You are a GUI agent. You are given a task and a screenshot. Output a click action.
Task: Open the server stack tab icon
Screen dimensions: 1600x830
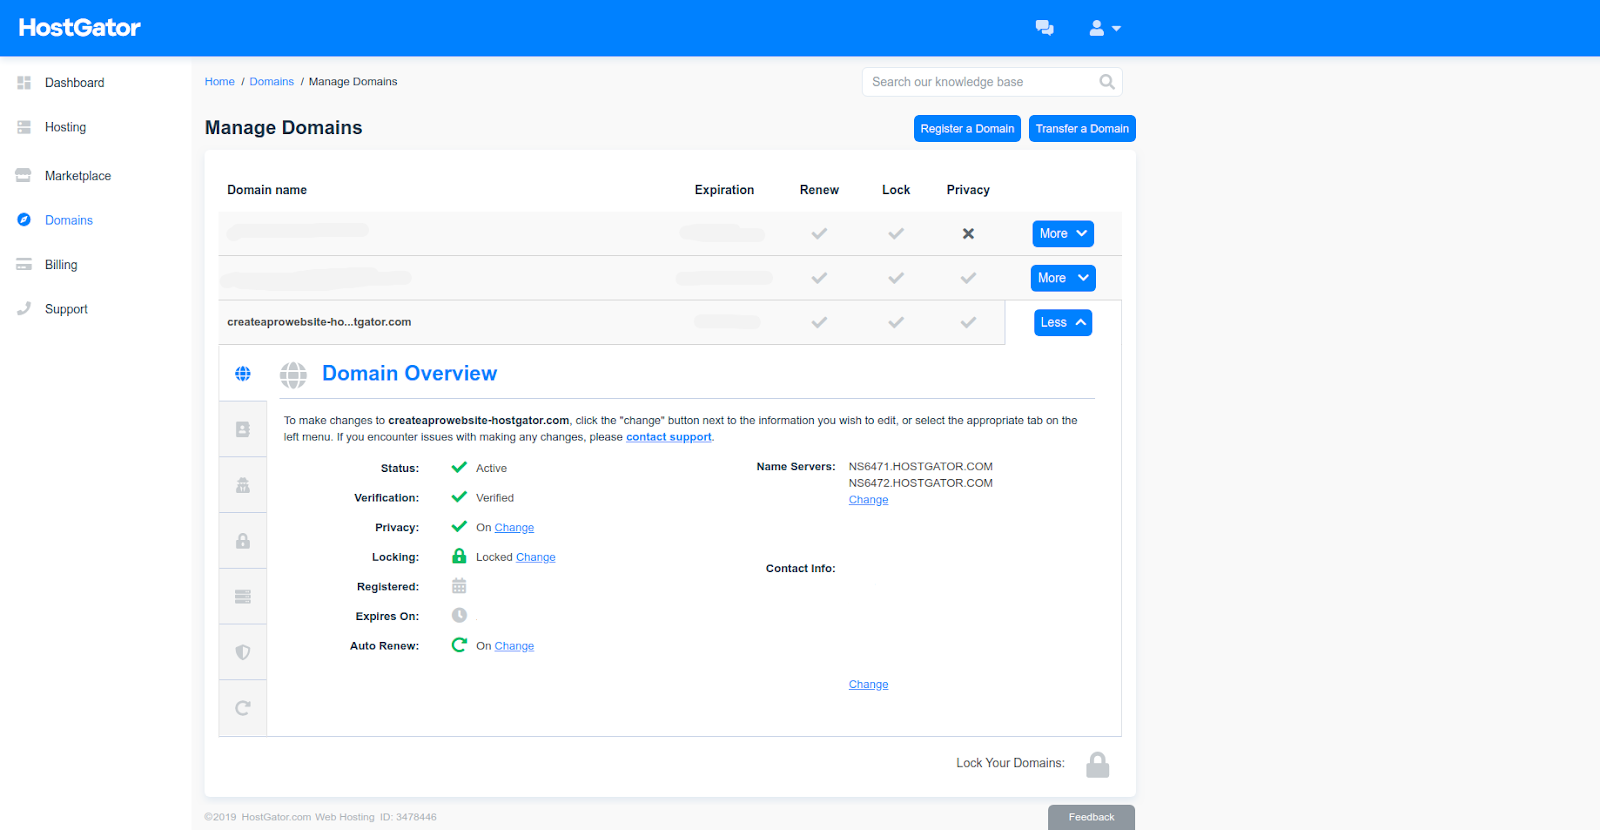coord(243,597)
